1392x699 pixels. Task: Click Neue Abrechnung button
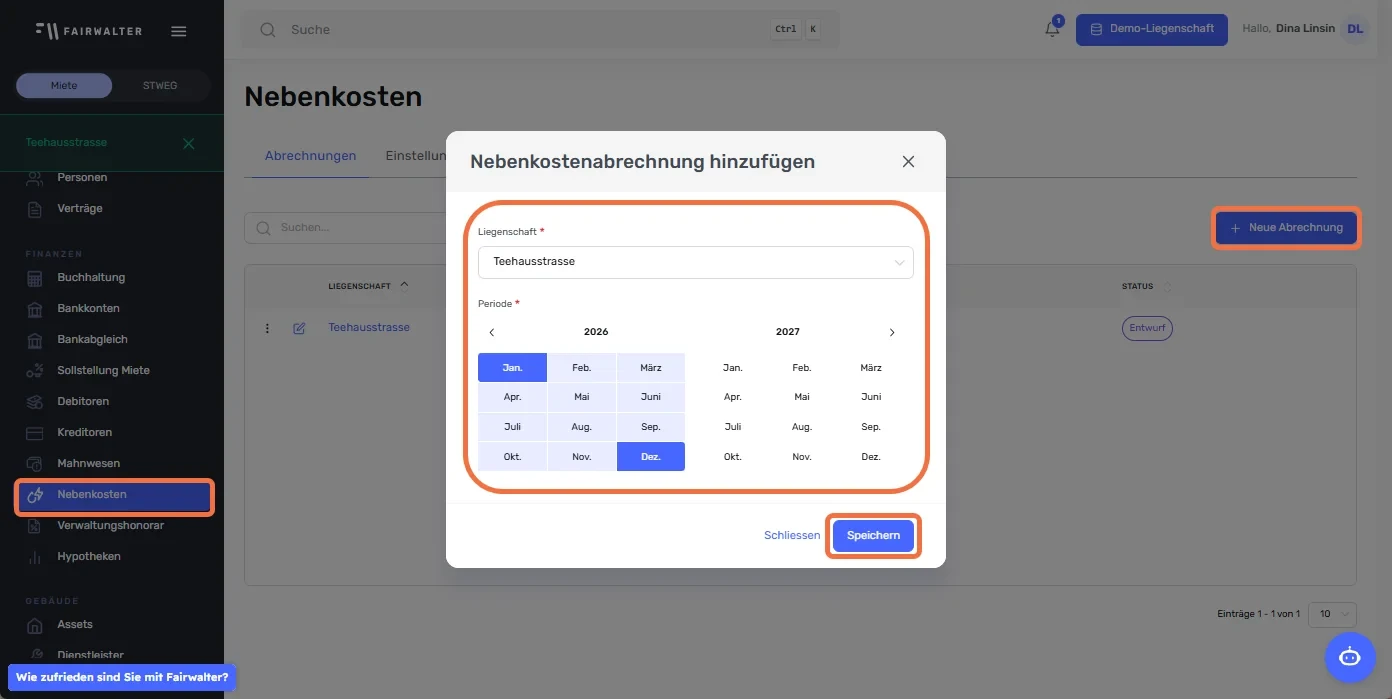1286,228
